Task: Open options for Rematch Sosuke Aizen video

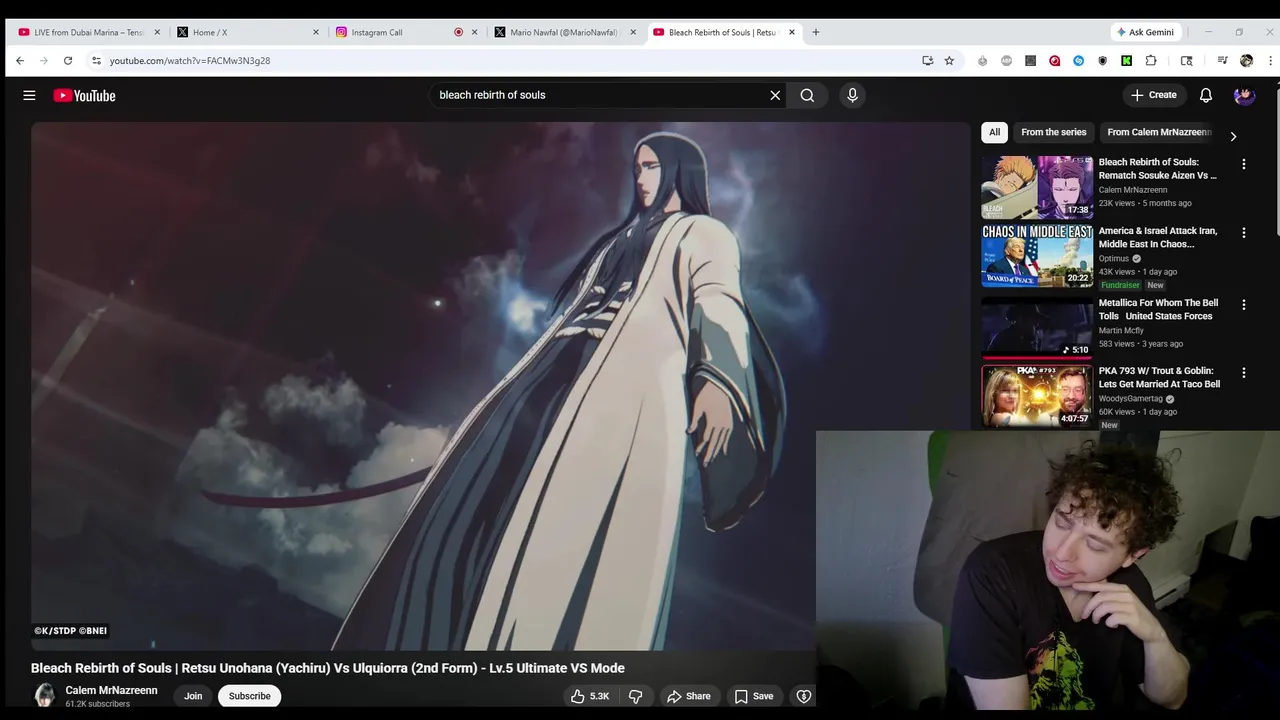Action: 1244,164
